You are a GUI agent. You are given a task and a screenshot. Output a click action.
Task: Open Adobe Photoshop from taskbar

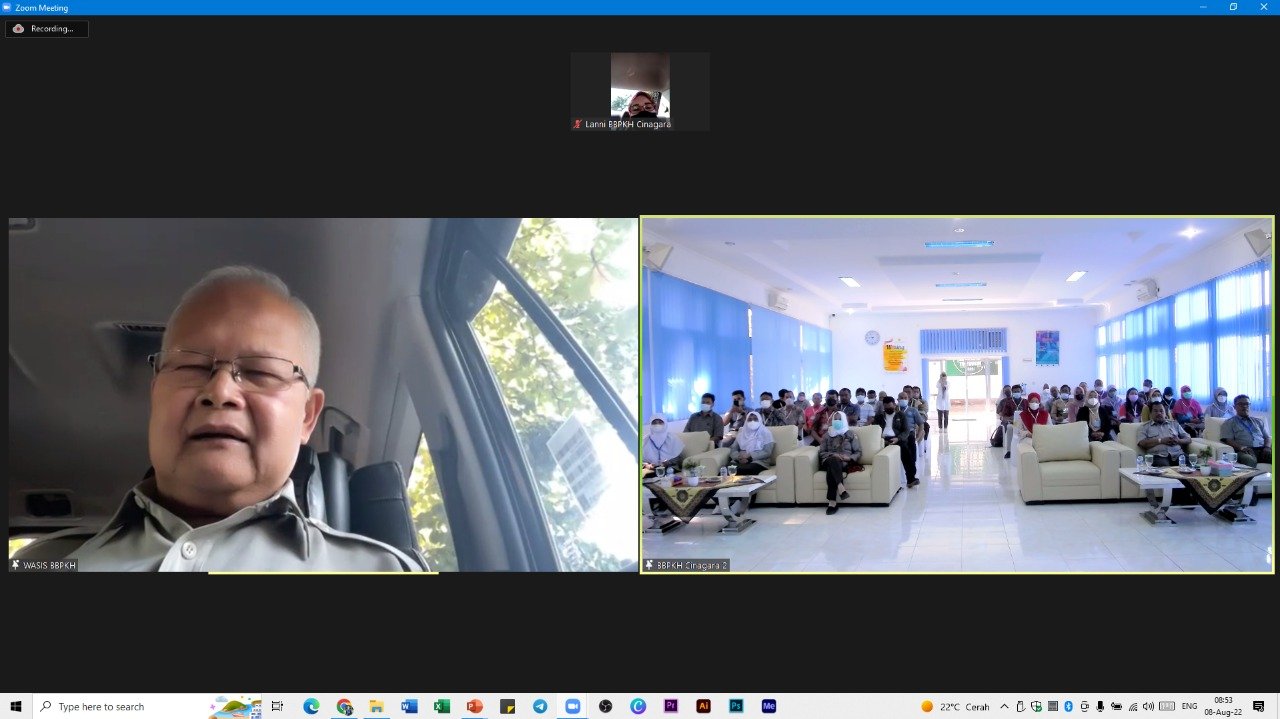(x=736, y=706)
